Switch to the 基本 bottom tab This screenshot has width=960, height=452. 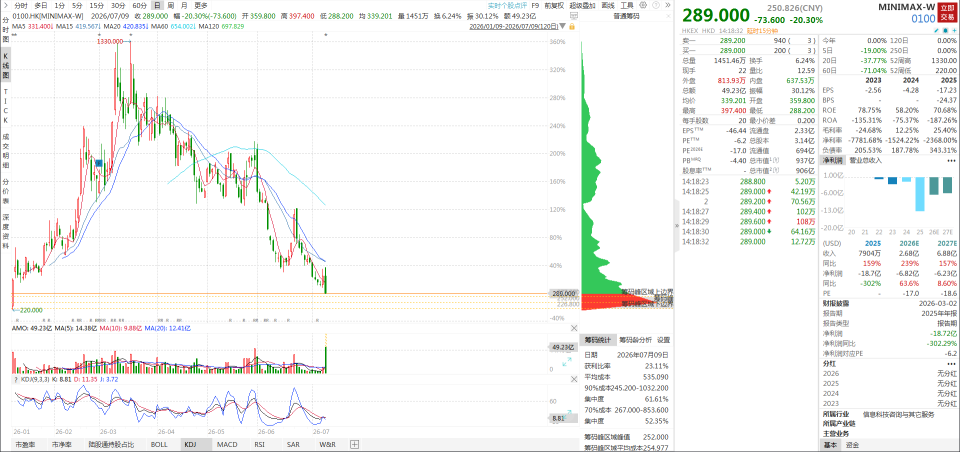(x=831, y=445)
